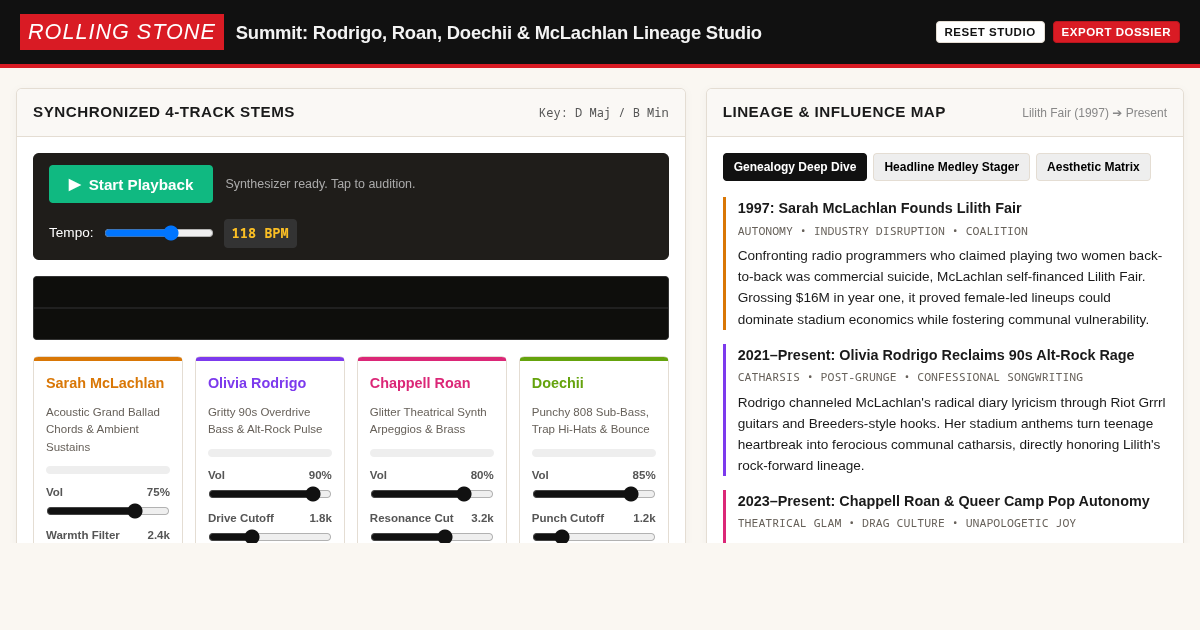The image size is (1200, 630).
Task: Adjust Chappell Roan's Resonance Cut slider
Action: coord(432,537)
